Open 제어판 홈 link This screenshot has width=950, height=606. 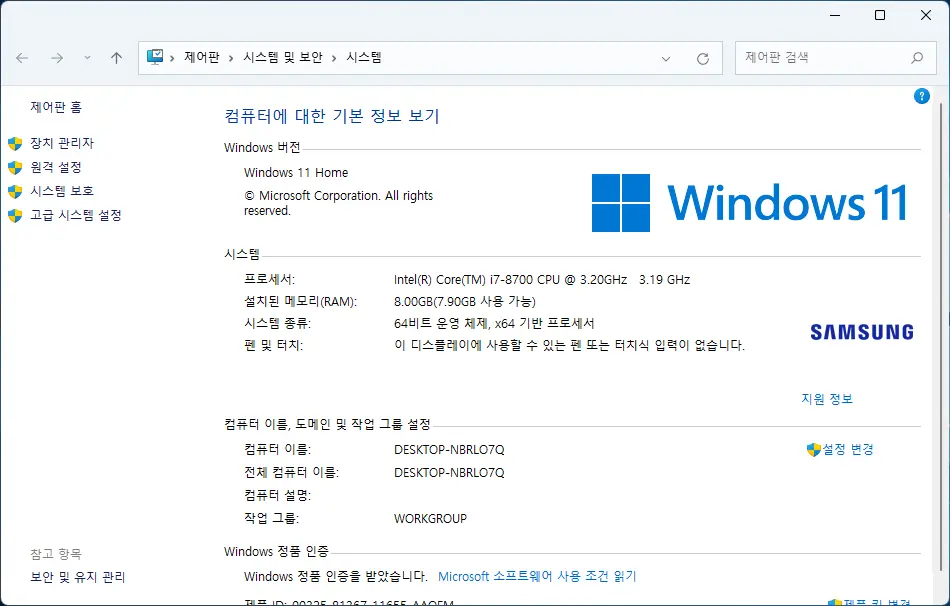click(x=56, y=107)
